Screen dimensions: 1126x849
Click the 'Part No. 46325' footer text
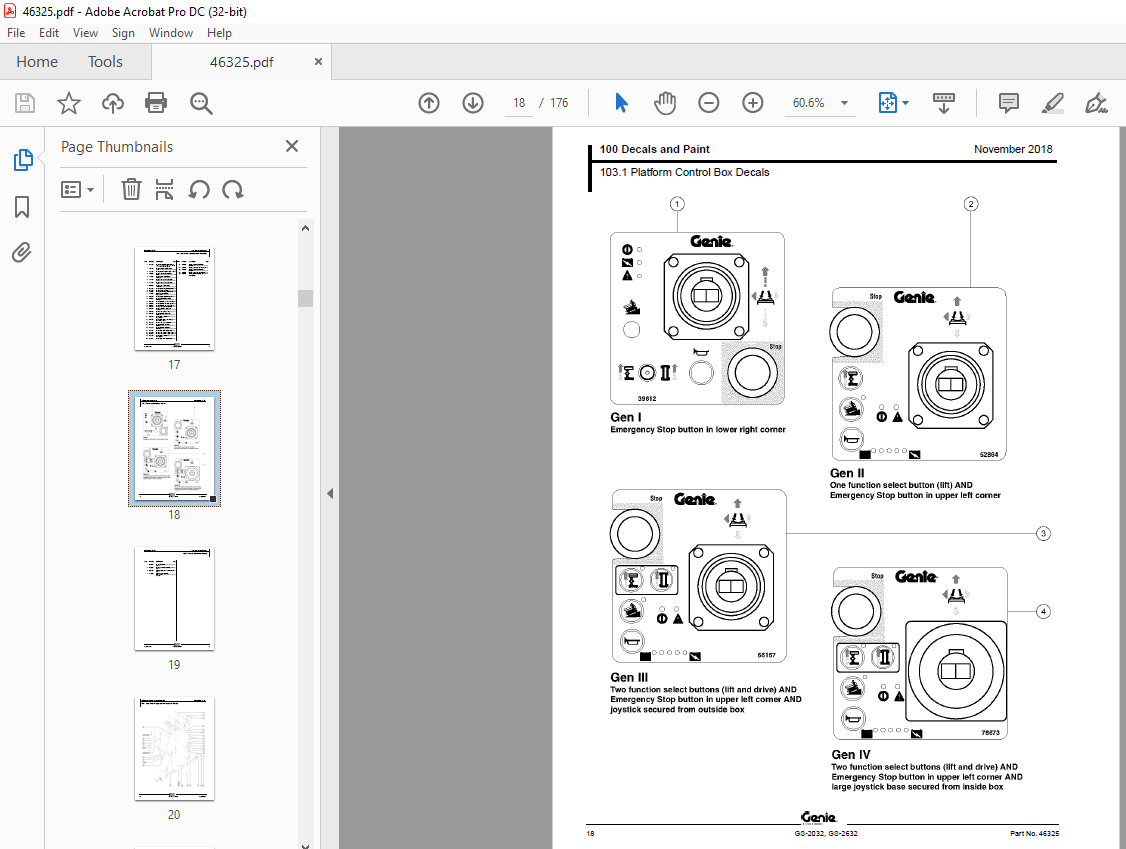pyautogui.click(x=1034, y=833)
